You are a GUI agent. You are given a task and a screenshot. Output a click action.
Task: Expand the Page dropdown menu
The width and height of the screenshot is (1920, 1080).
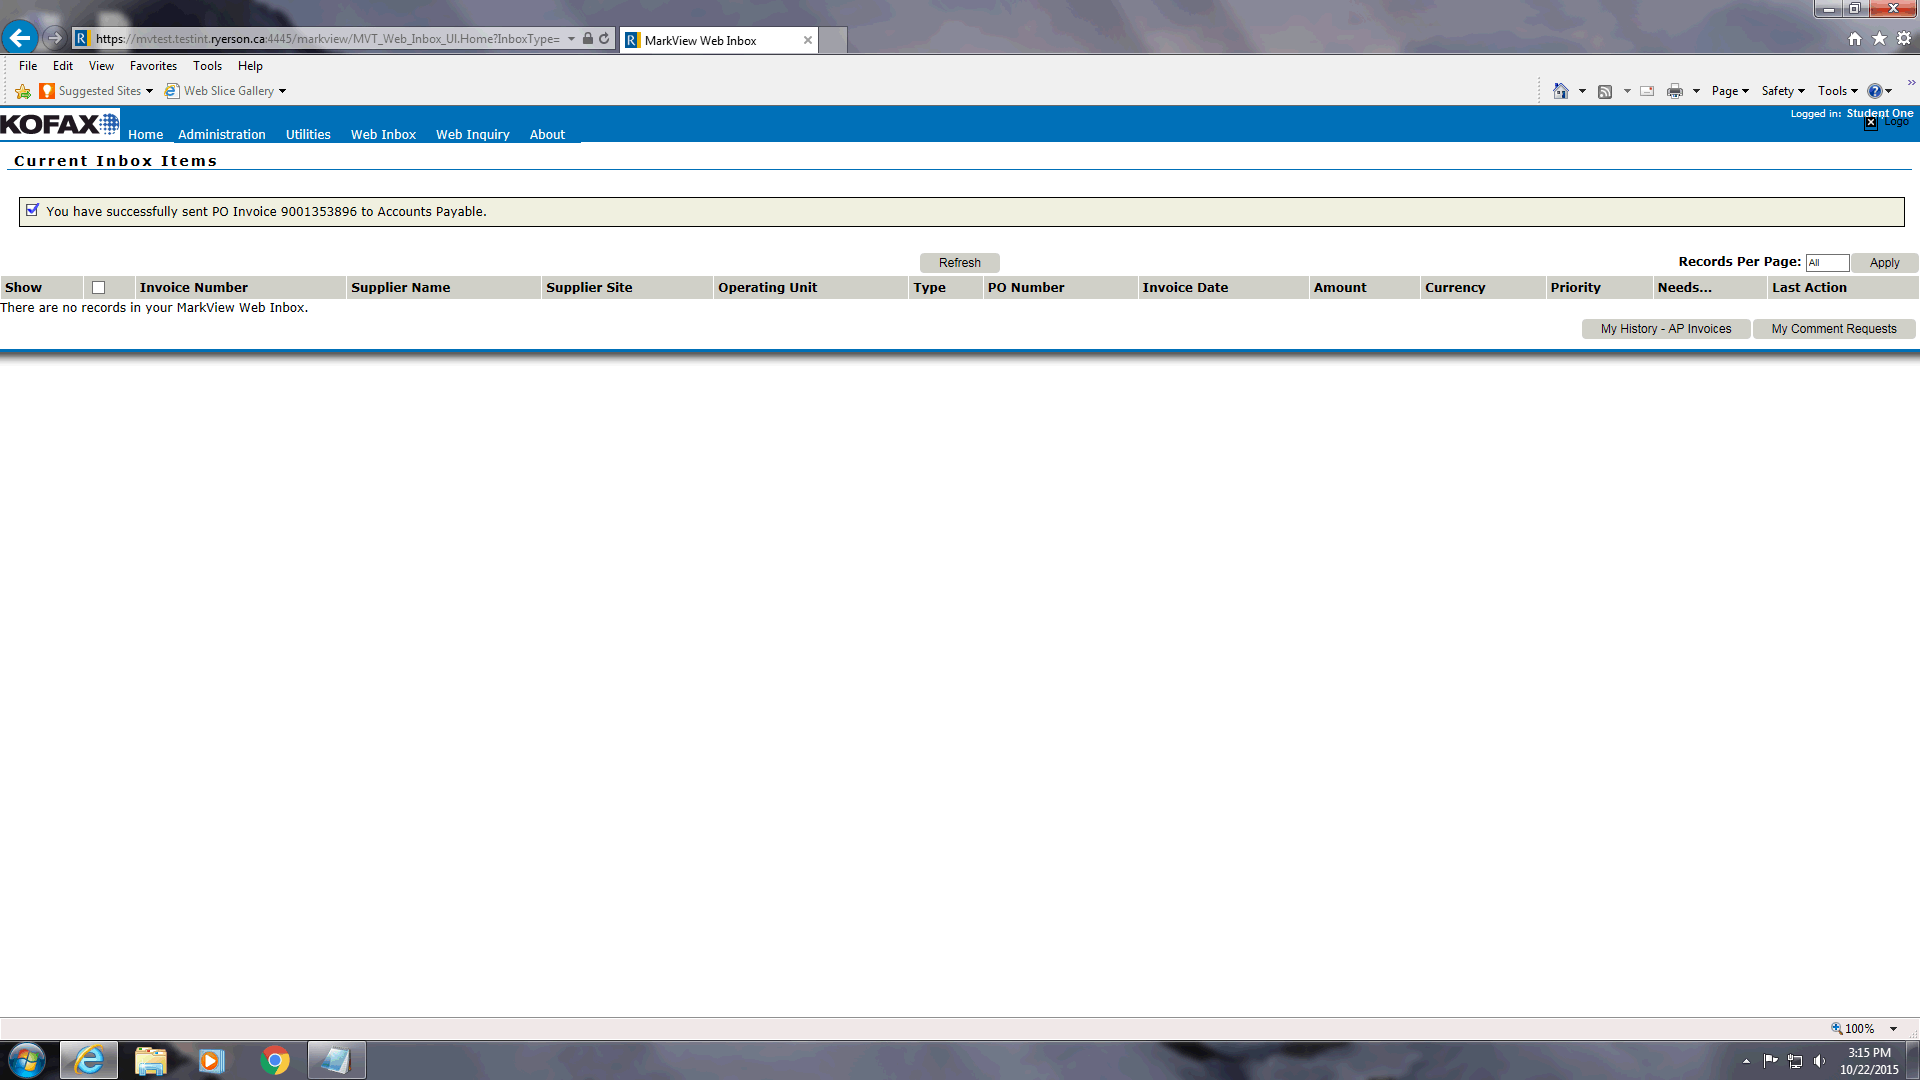click(x=1730, y=91)
